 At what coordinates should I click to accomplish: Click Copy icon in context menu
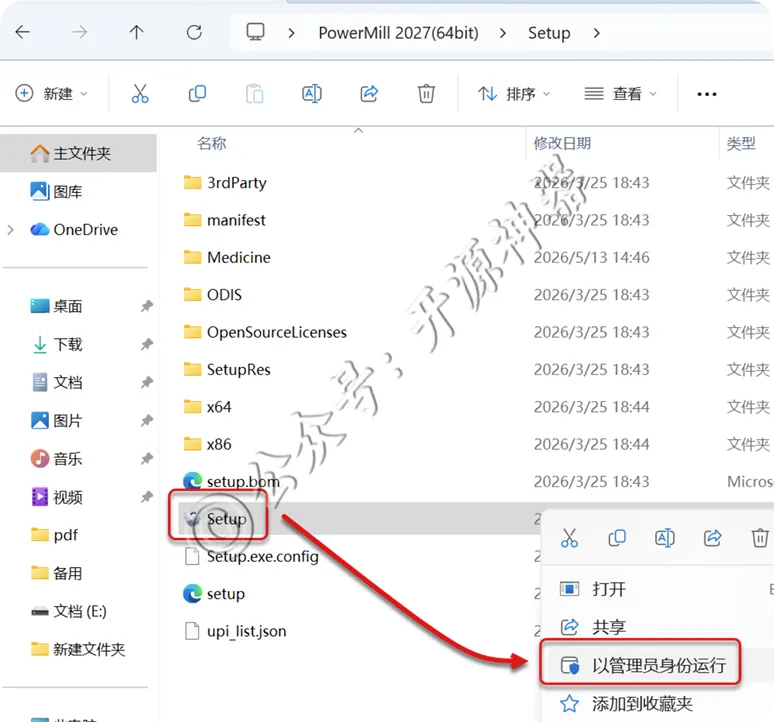(x=617, y=537)
